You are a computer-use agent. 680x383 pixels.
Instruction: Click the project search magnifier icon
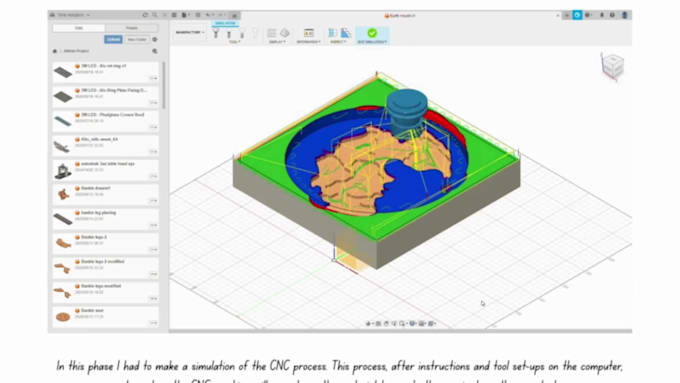click(x=155, y=51)
